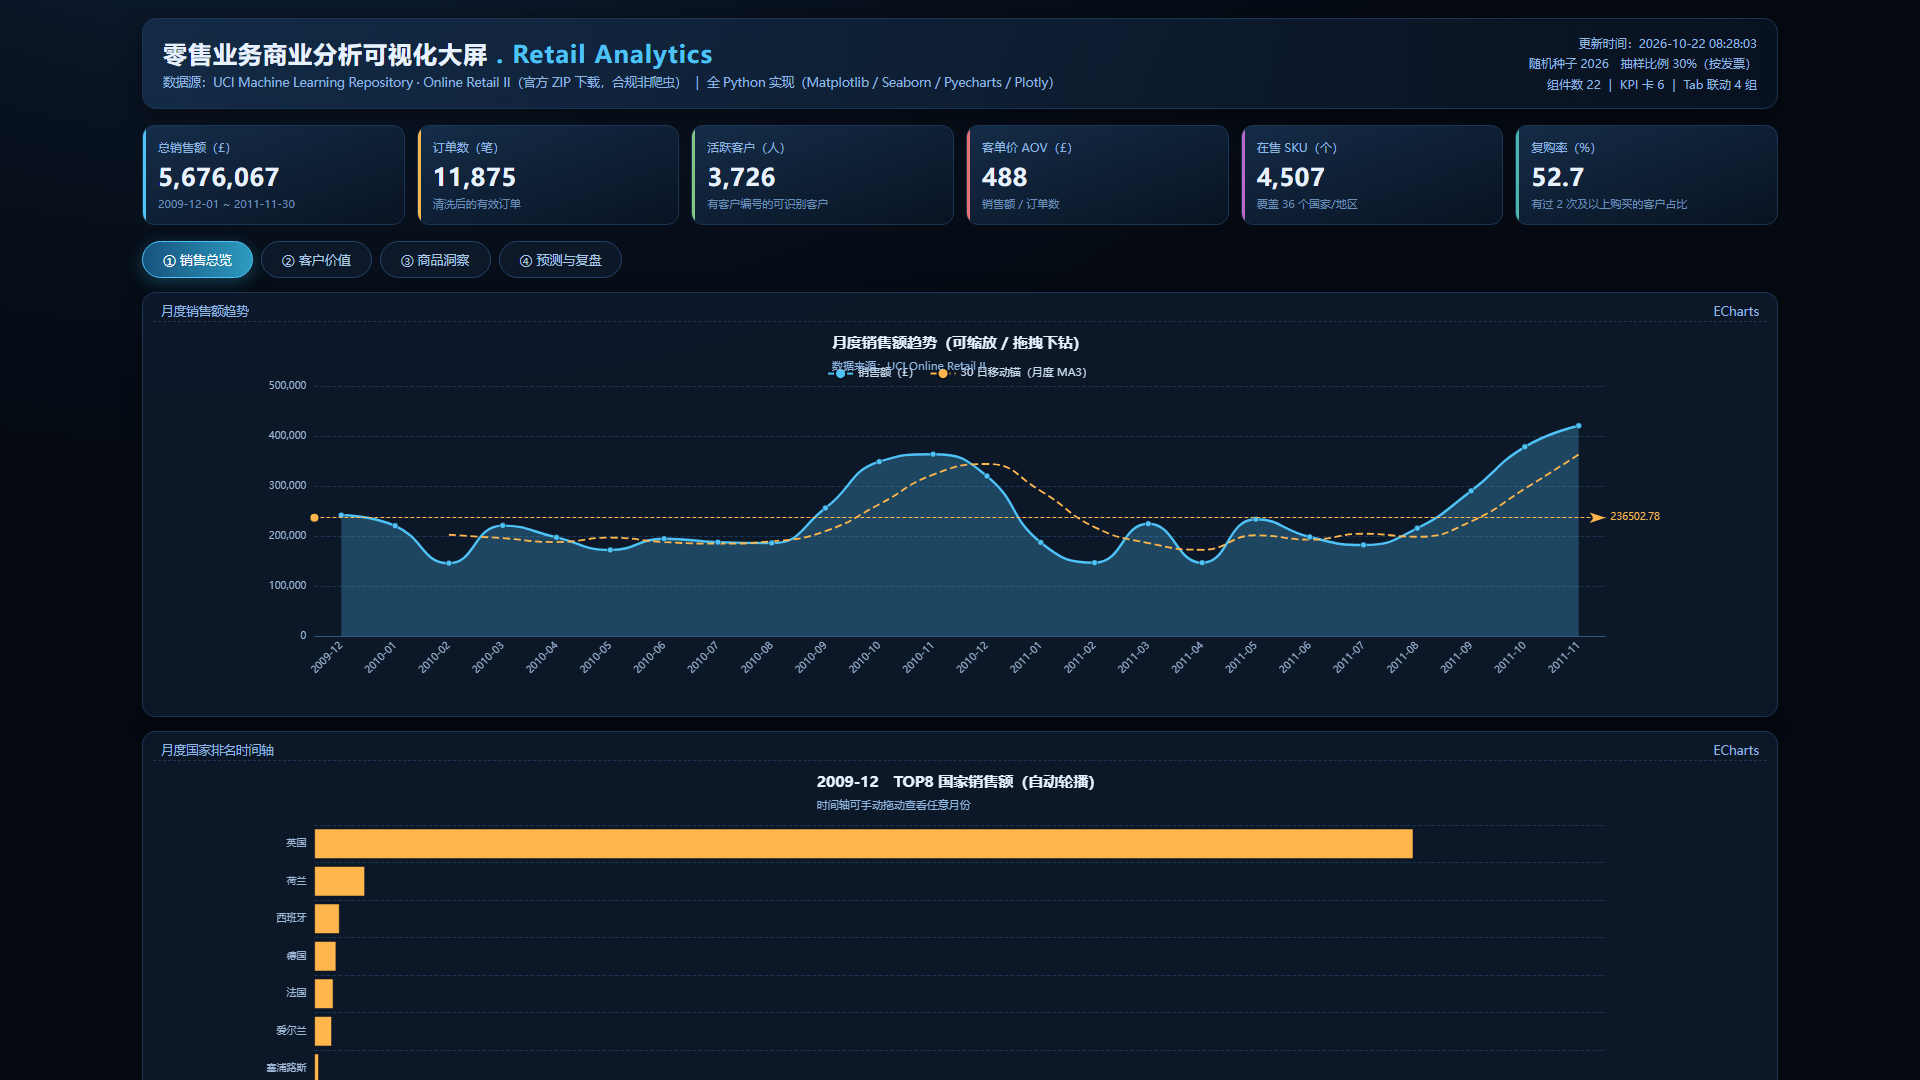1920x1080 pixels.
Task: Click the 2009-12 TOP8 国家销售额 title
Action: click(x=955, y=782)
